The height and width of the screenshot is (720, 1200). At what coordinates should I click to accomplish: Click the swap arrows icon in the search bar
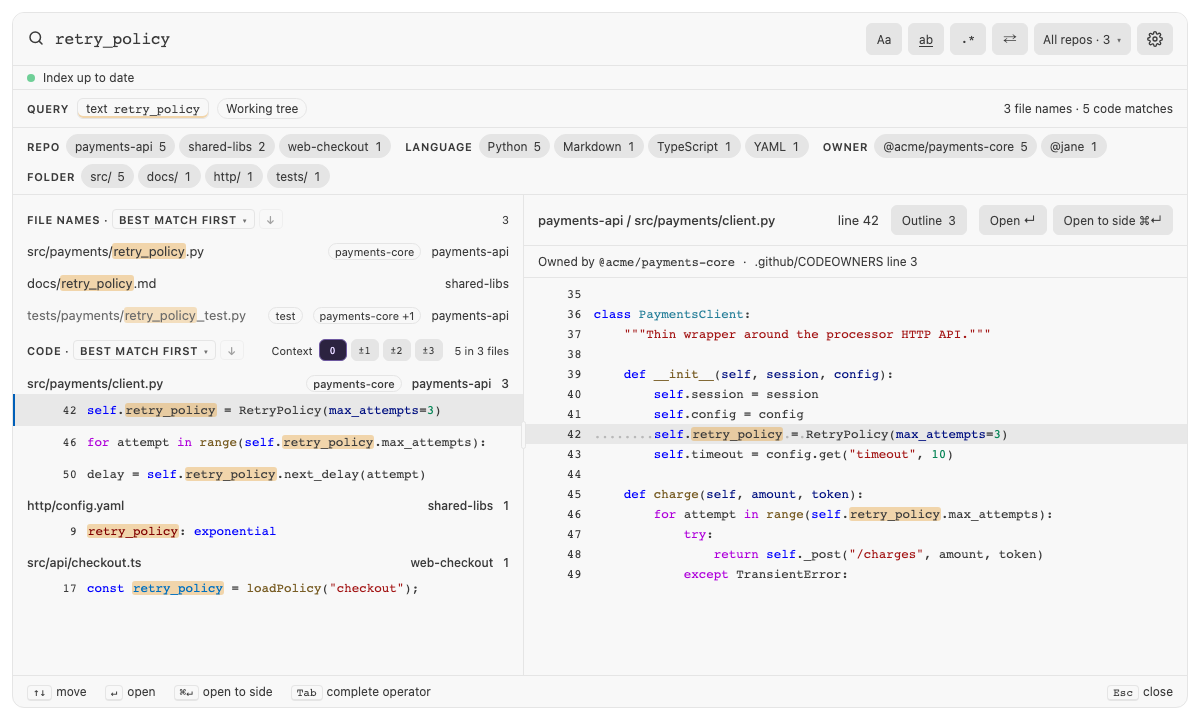(1010, 39)
